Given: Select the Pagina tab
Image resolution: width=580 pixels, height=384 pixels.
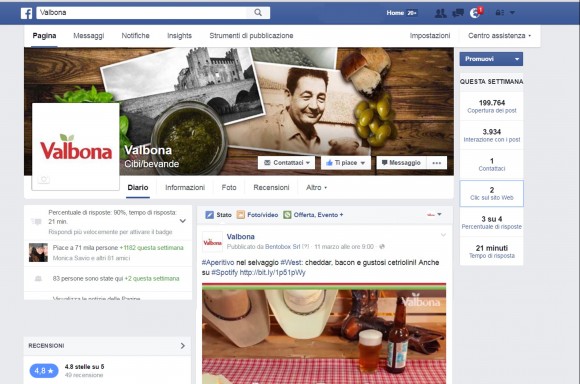Looking at the screenshot, I should tap(44, 36).
